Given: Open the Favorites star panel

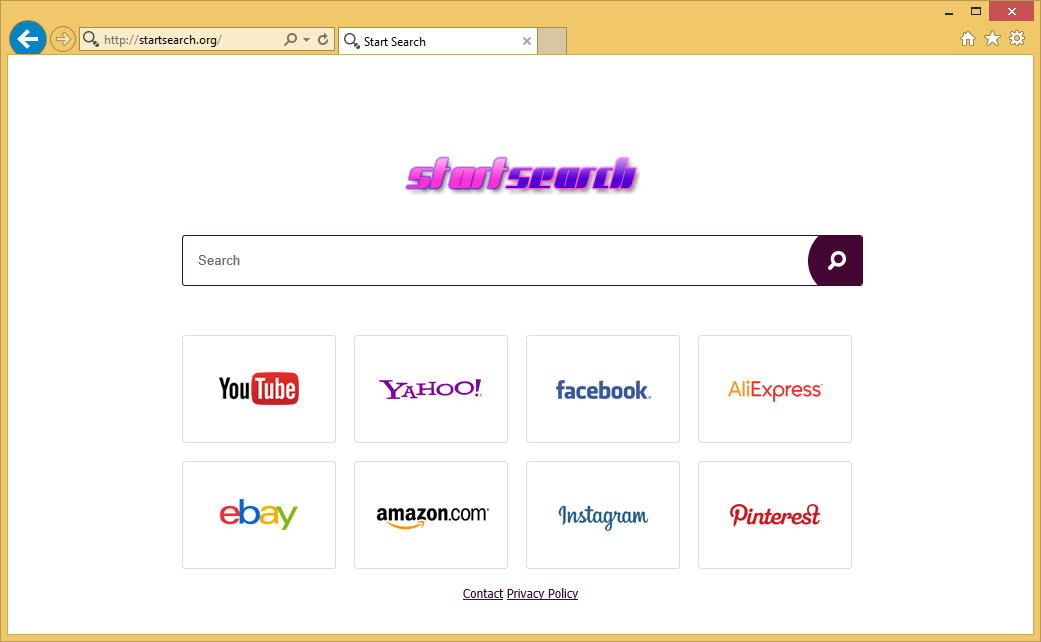Looking at the screenshot, I should pyautogui.click(x=991, y=38).
